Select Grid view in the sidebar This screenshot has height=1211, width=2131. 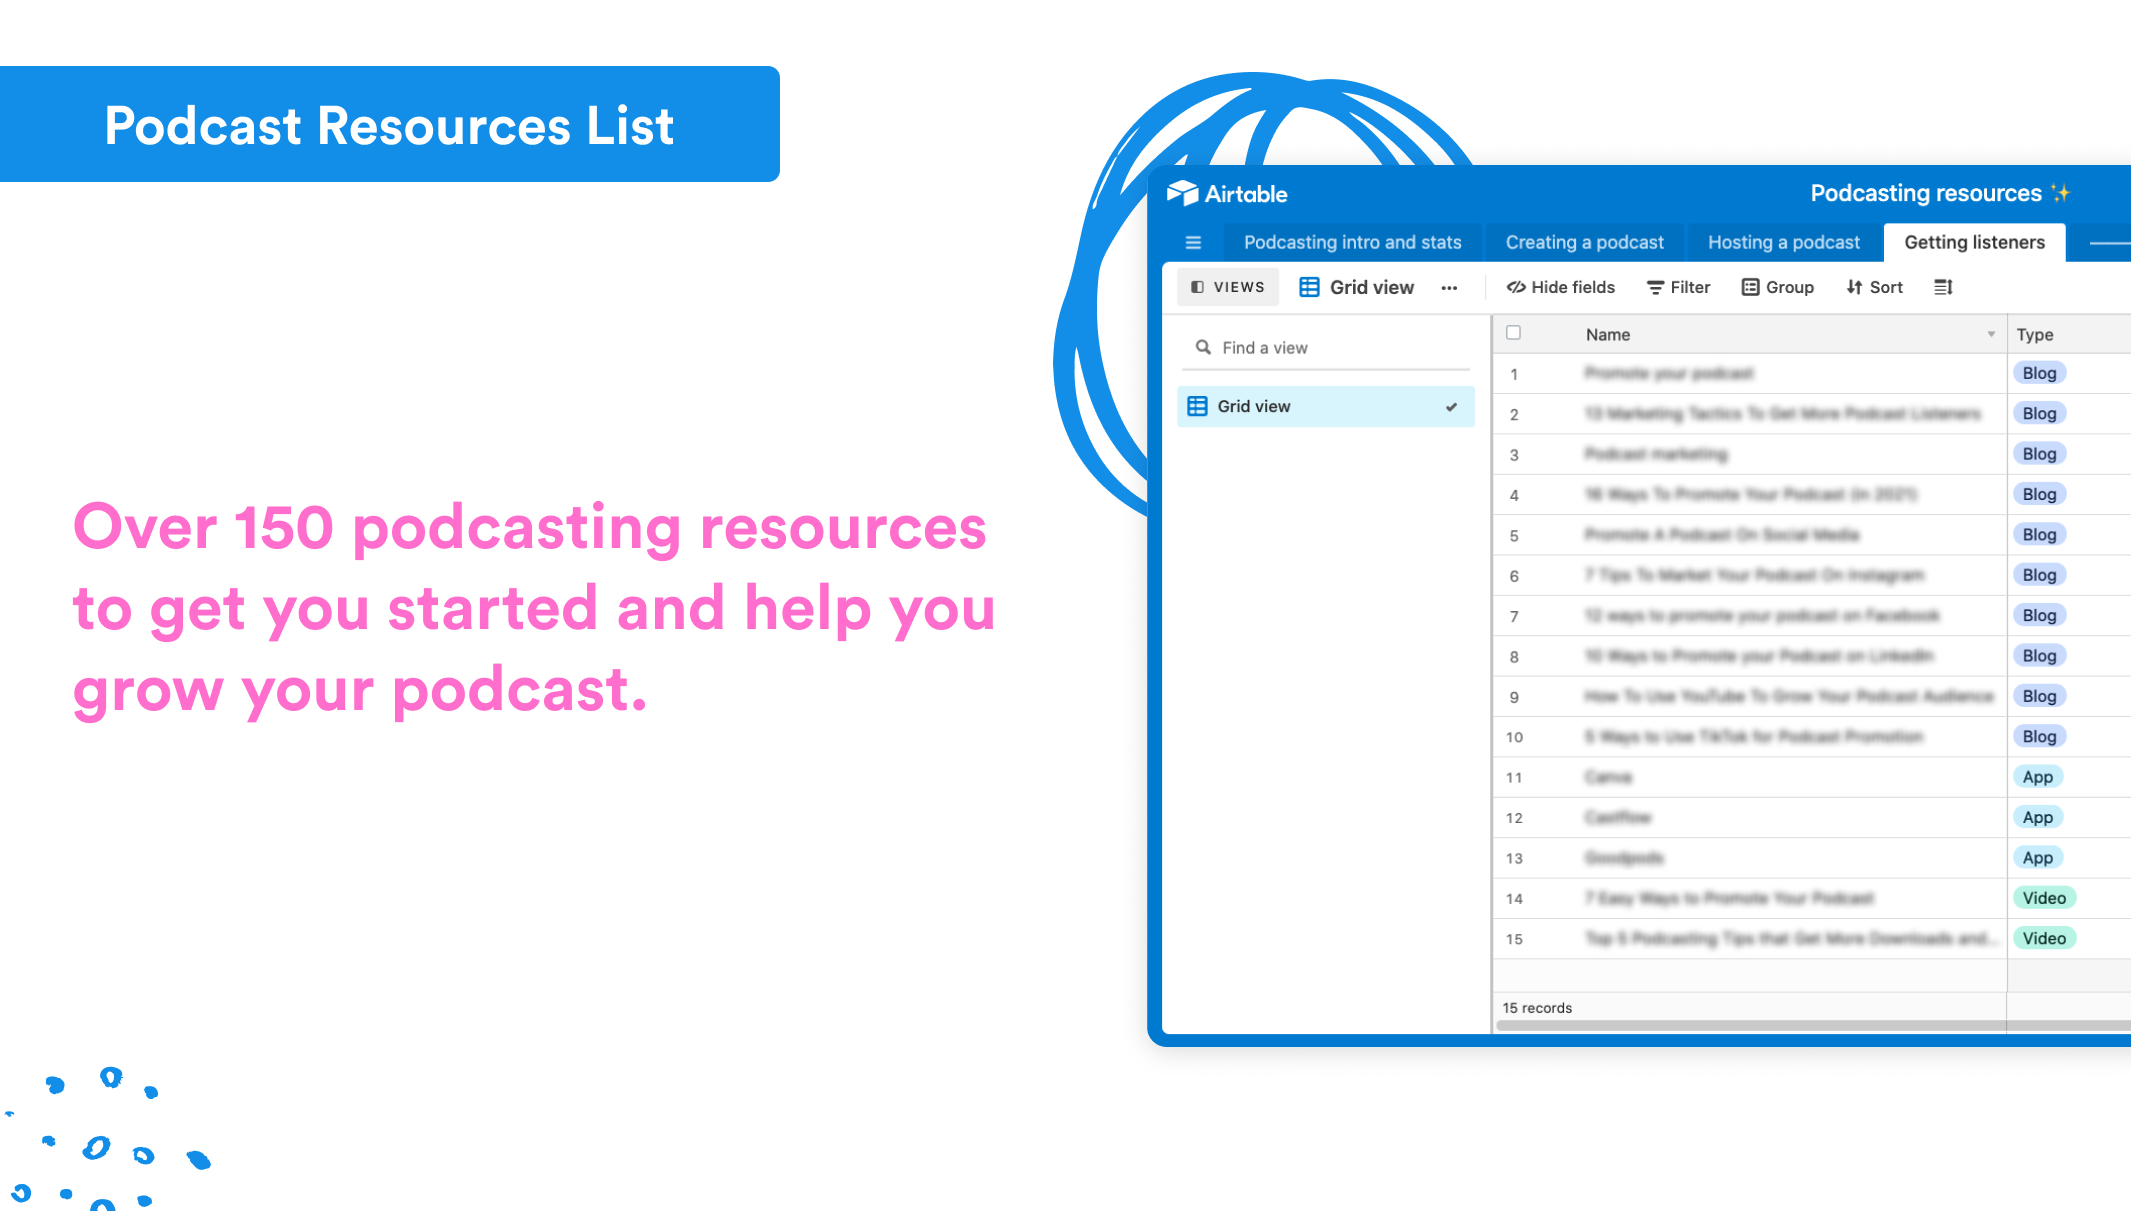1255,406
